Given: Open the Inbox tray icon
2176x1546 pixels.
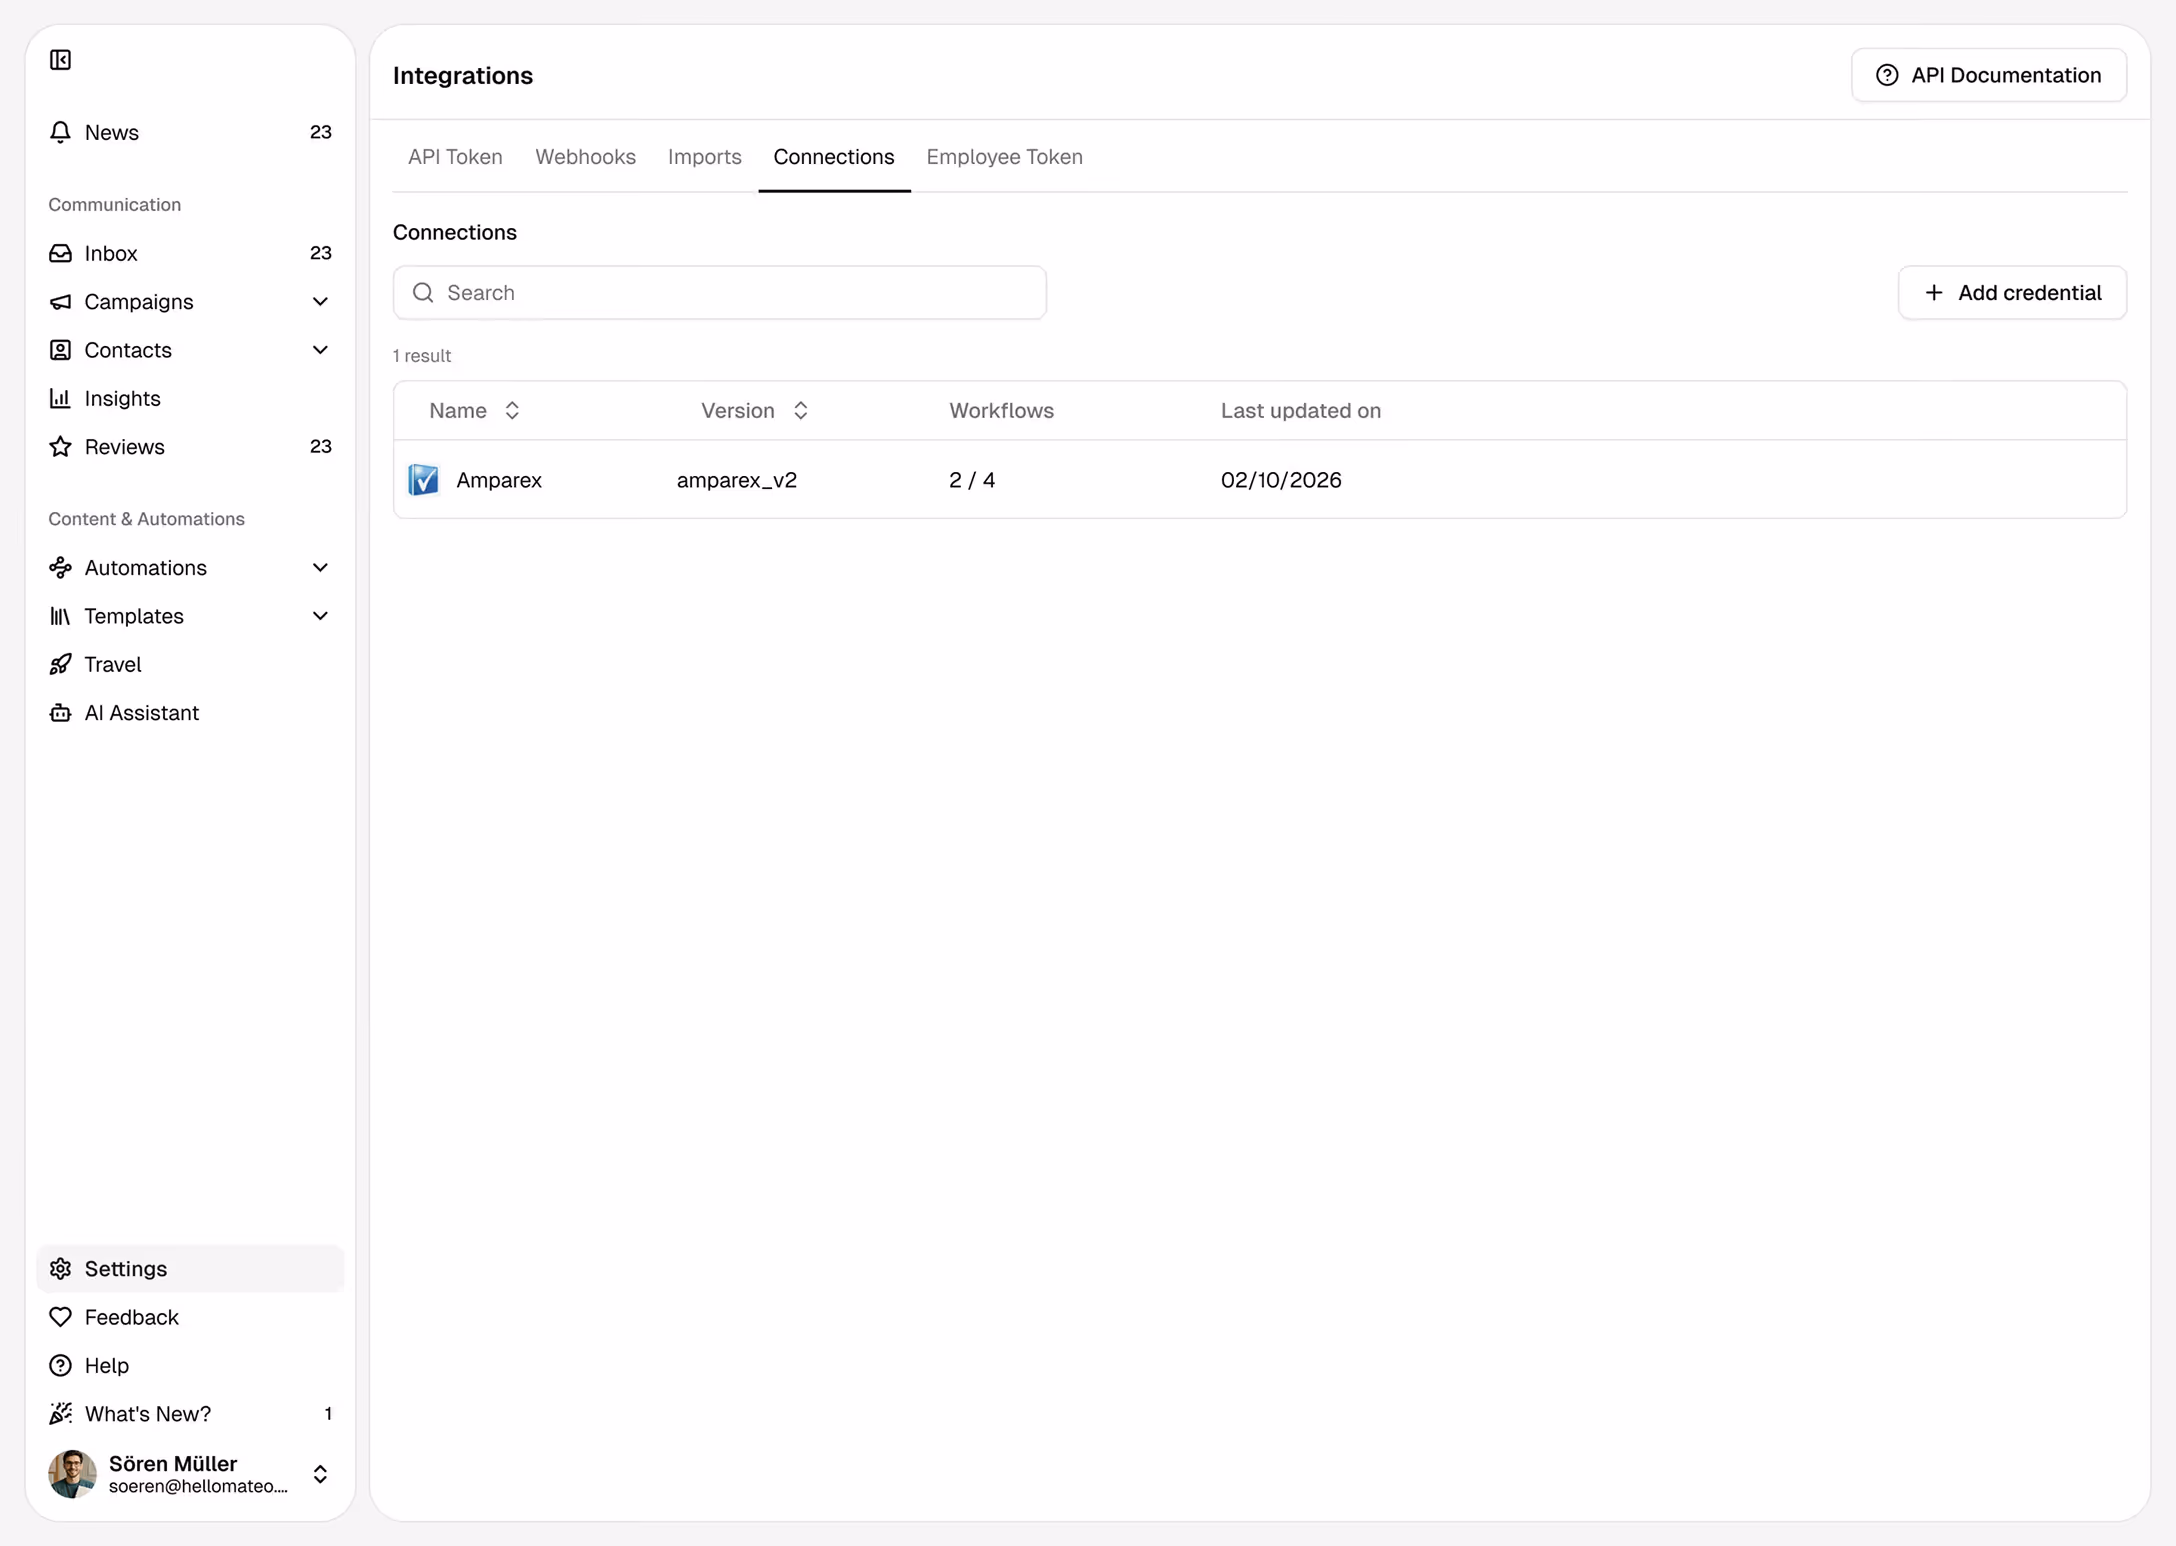Looking at the screenshot, I should (60, 253).
